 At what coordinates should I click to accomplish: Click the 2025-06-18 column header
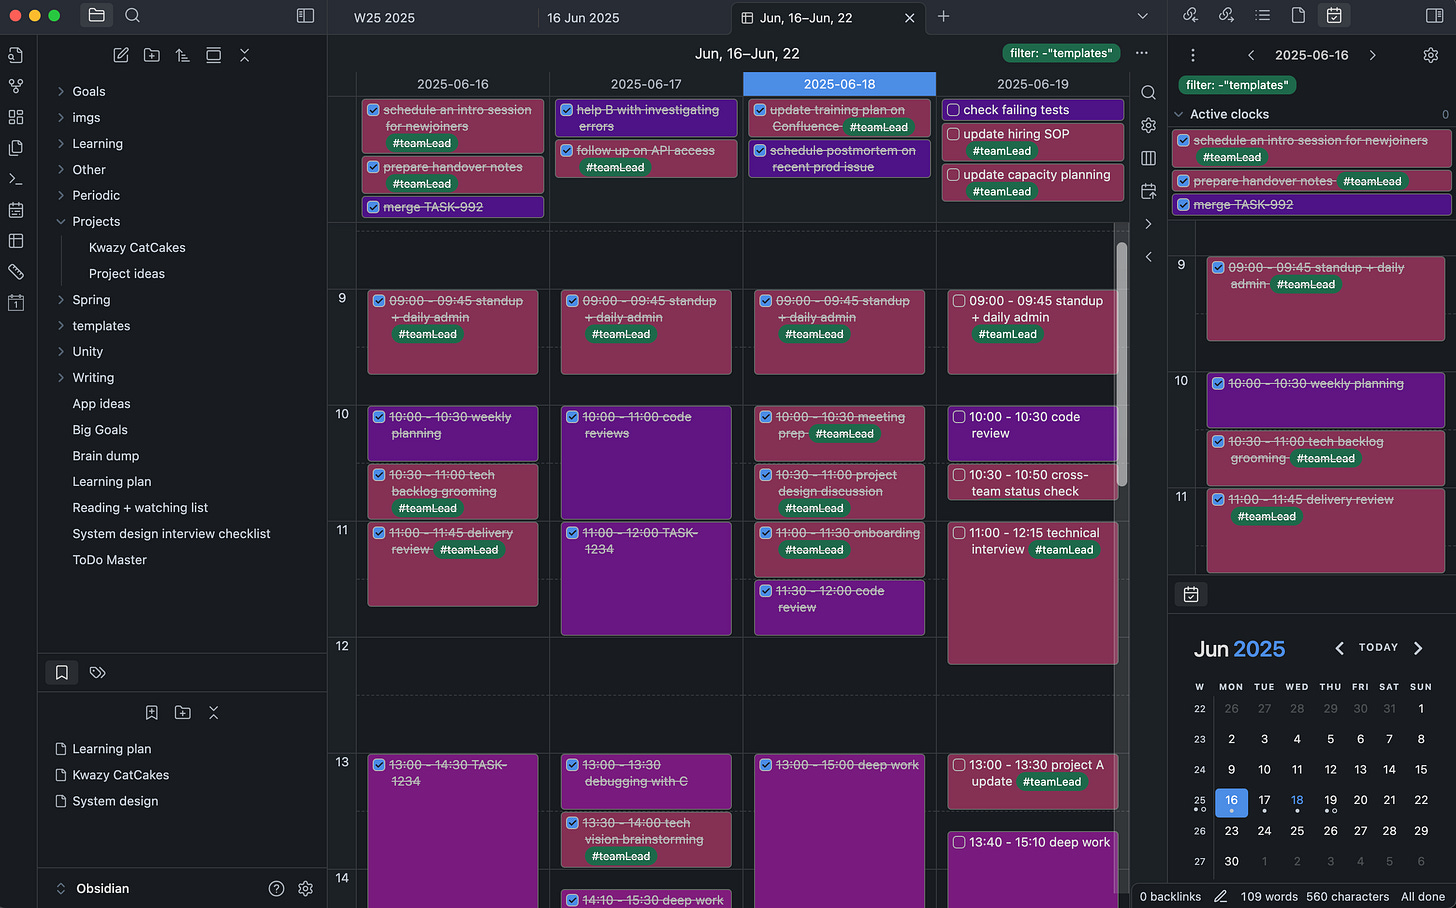click(839, 84)
